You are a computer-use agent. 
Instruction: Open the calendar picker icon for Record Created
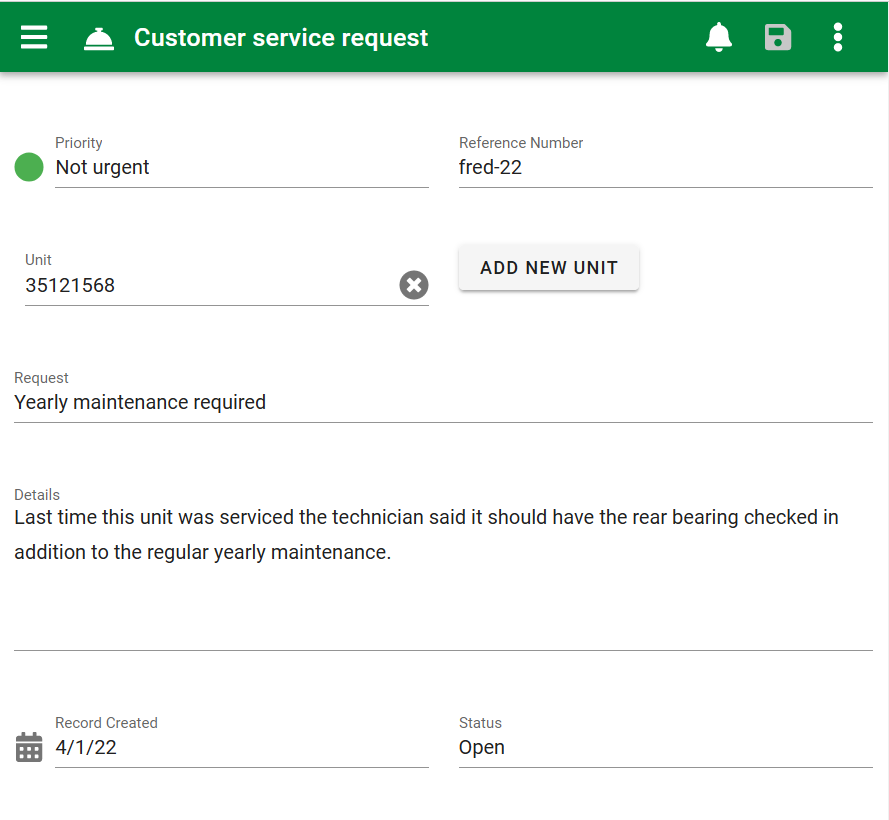tap(29, 747)
